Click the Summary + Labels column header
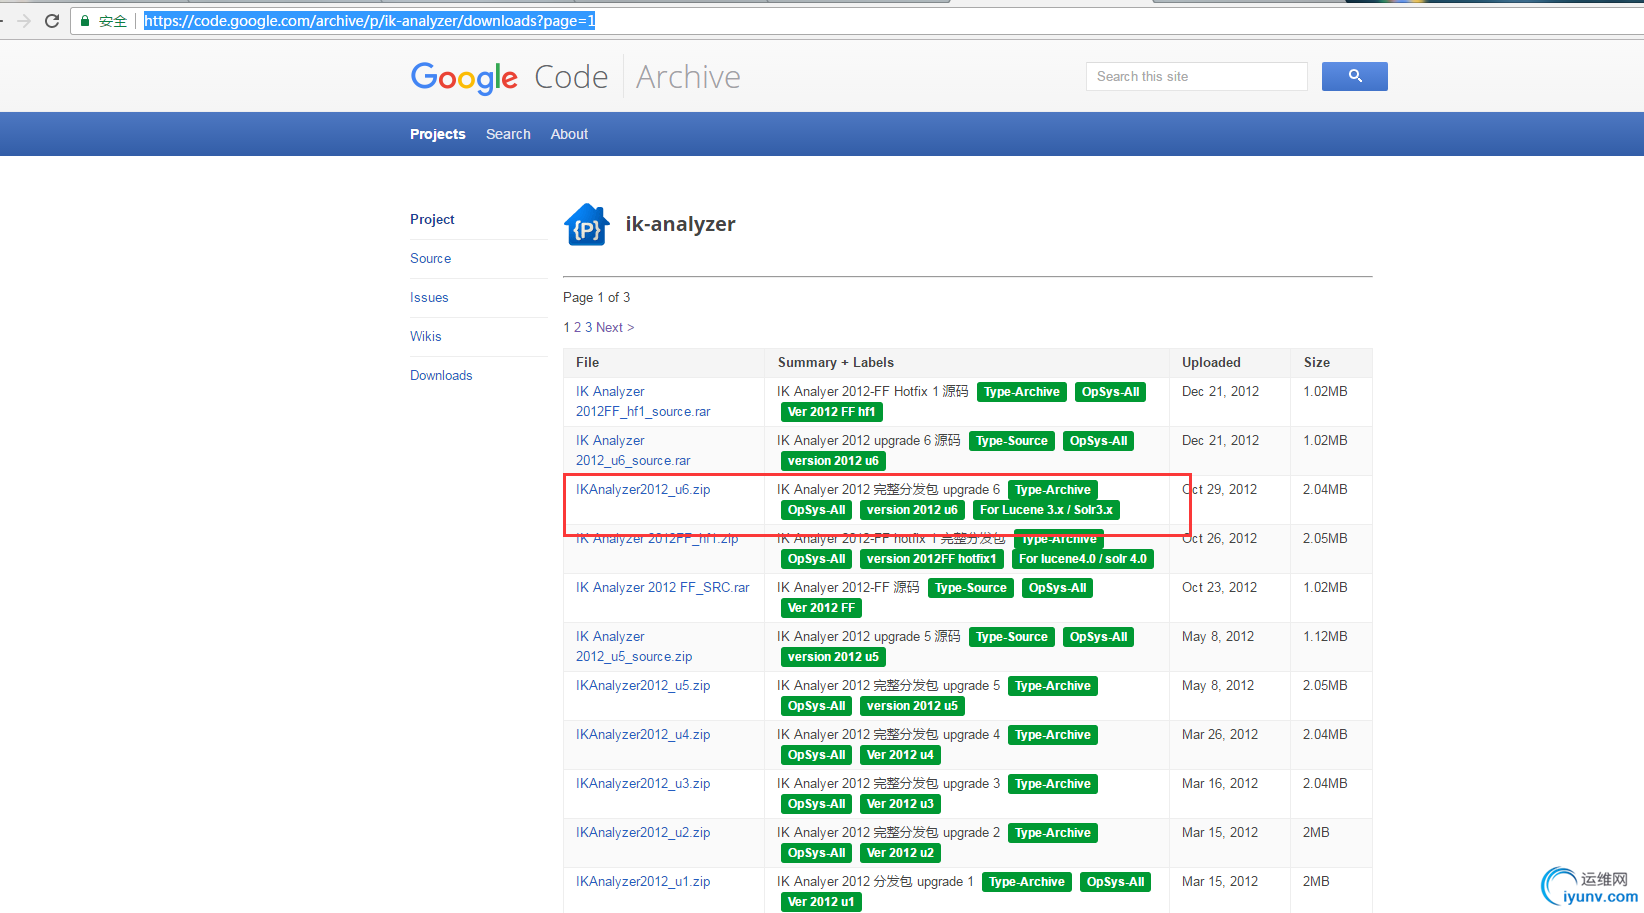This screenshot has height=913, width=1644. 836,362
